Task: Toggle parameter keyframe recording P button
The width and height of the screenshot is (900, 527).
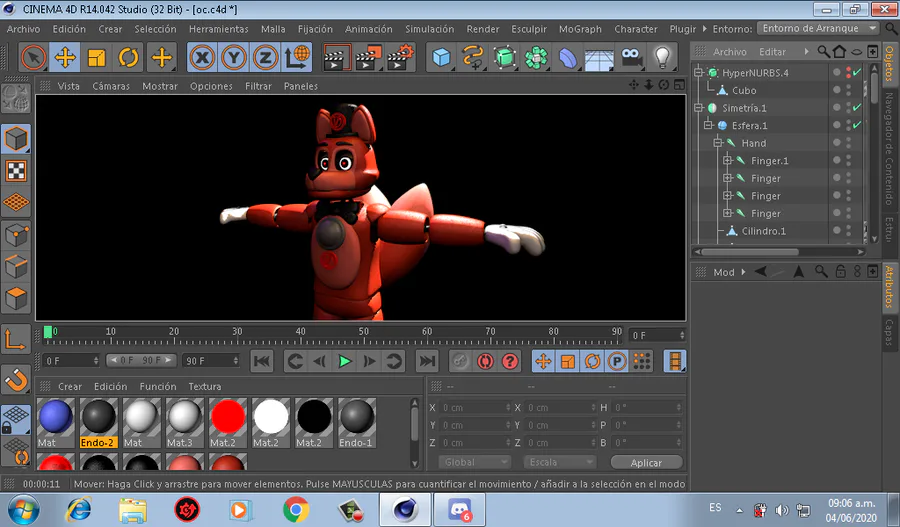Action: (x=617, y=361)
